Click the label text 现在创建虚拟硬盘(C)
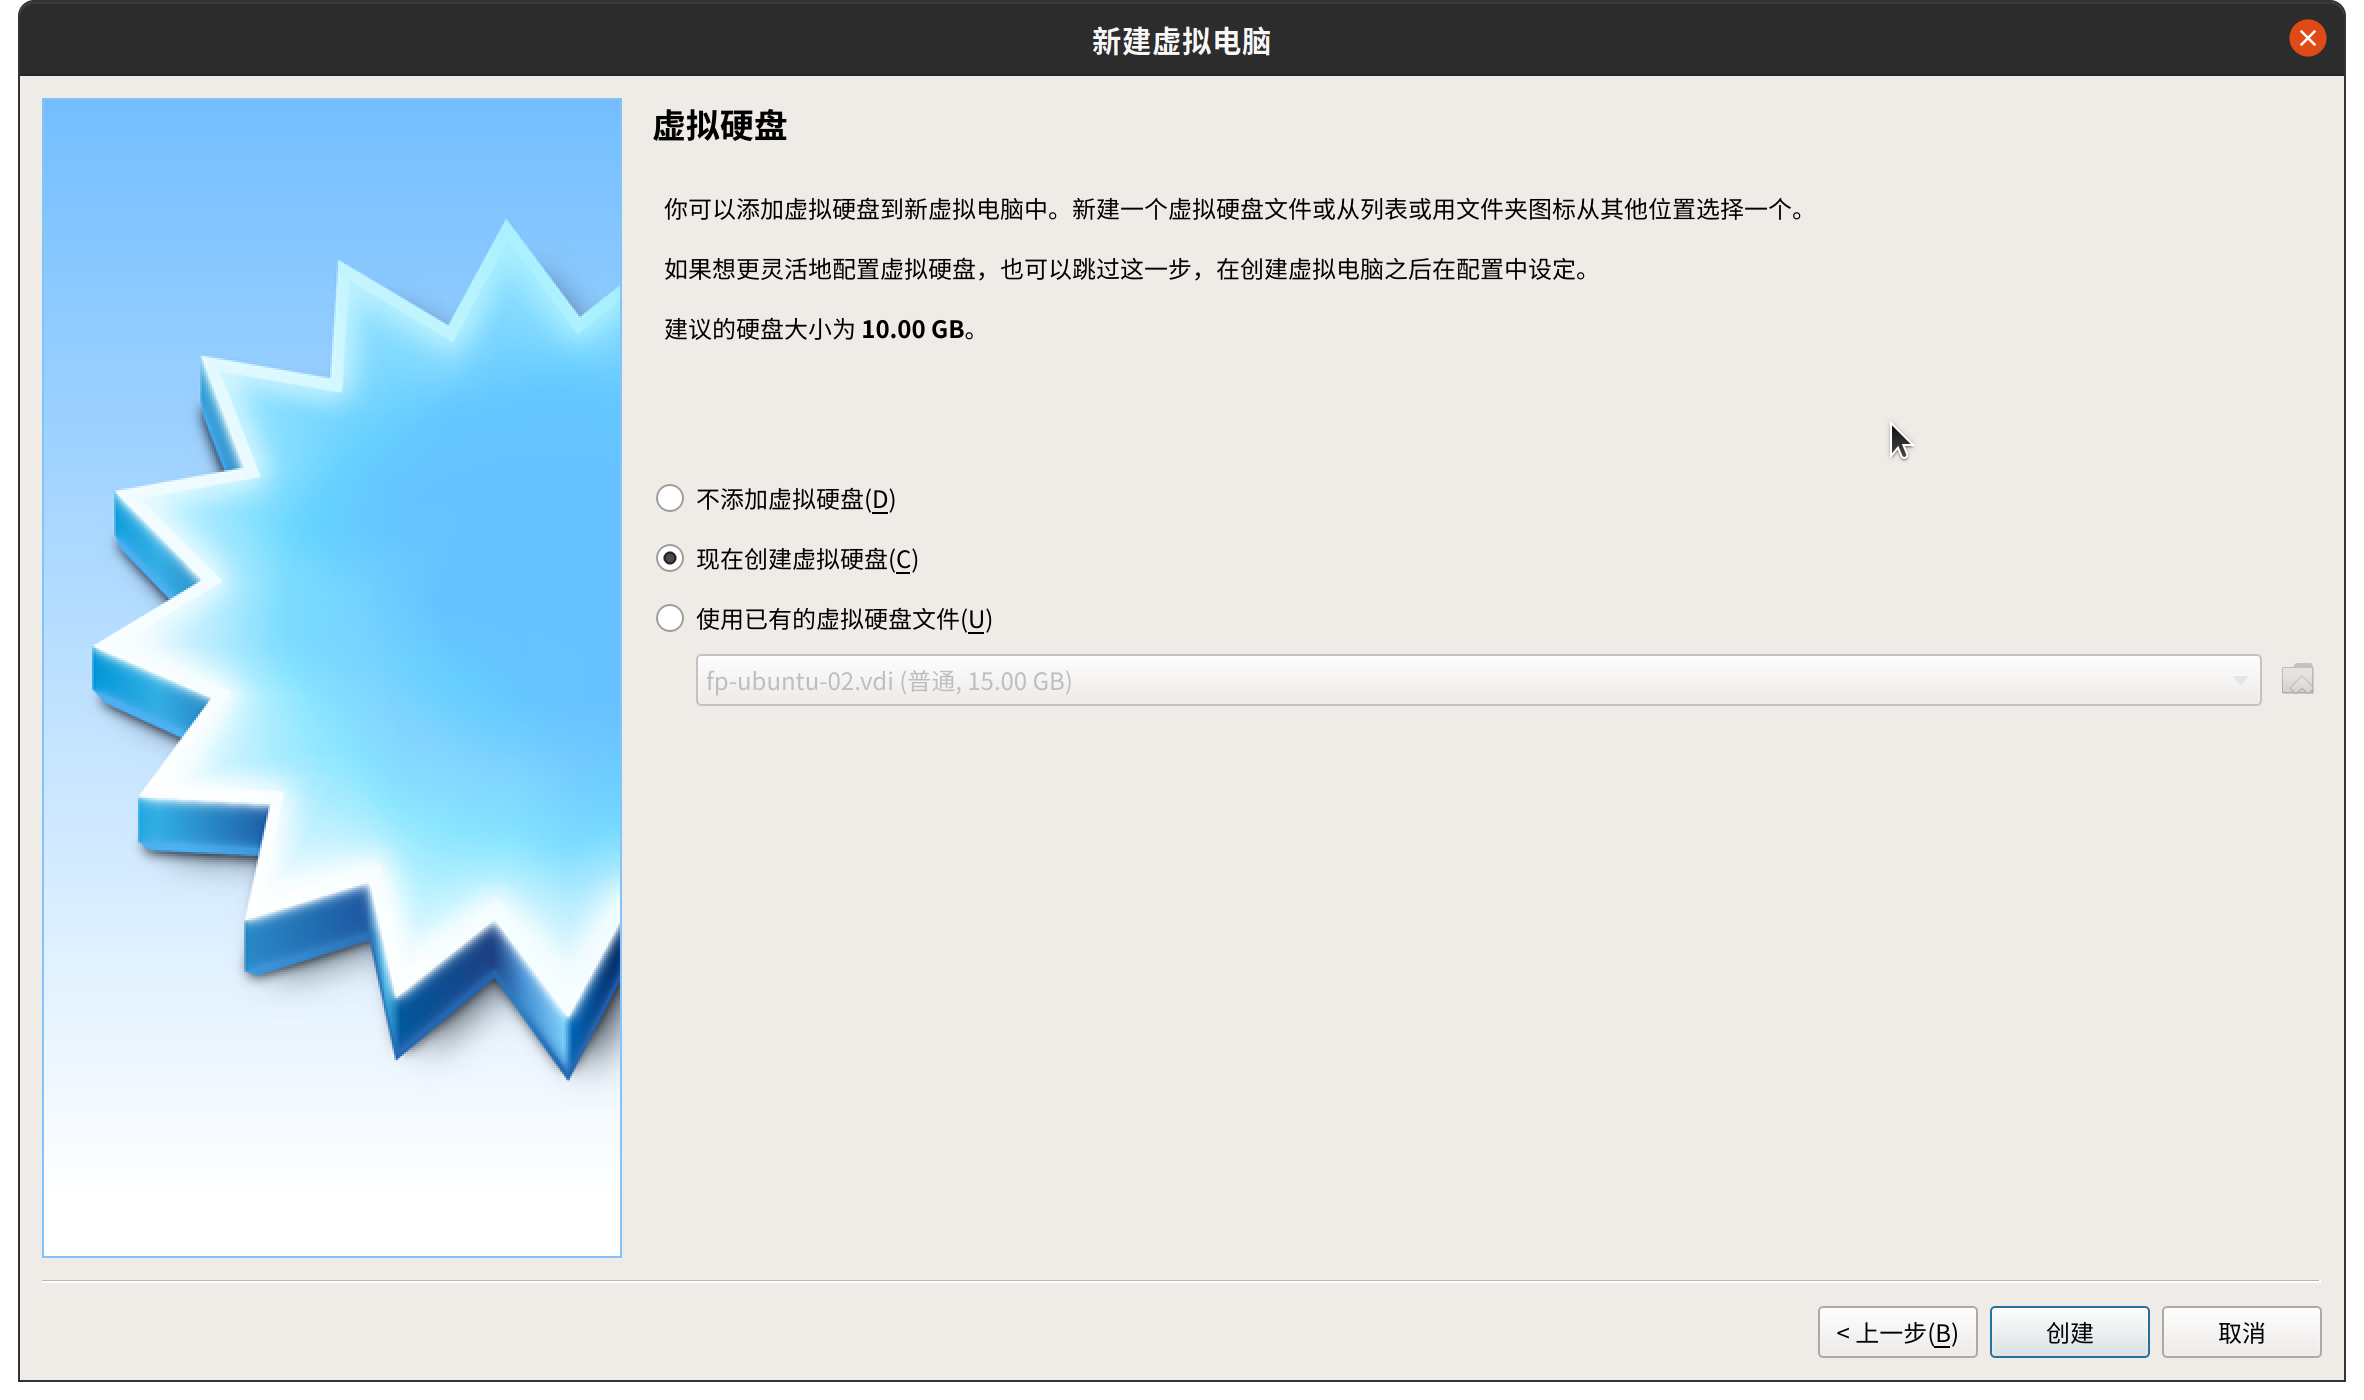Image resolution: width=2364 pixels, height=1400 pixels. 806,559
